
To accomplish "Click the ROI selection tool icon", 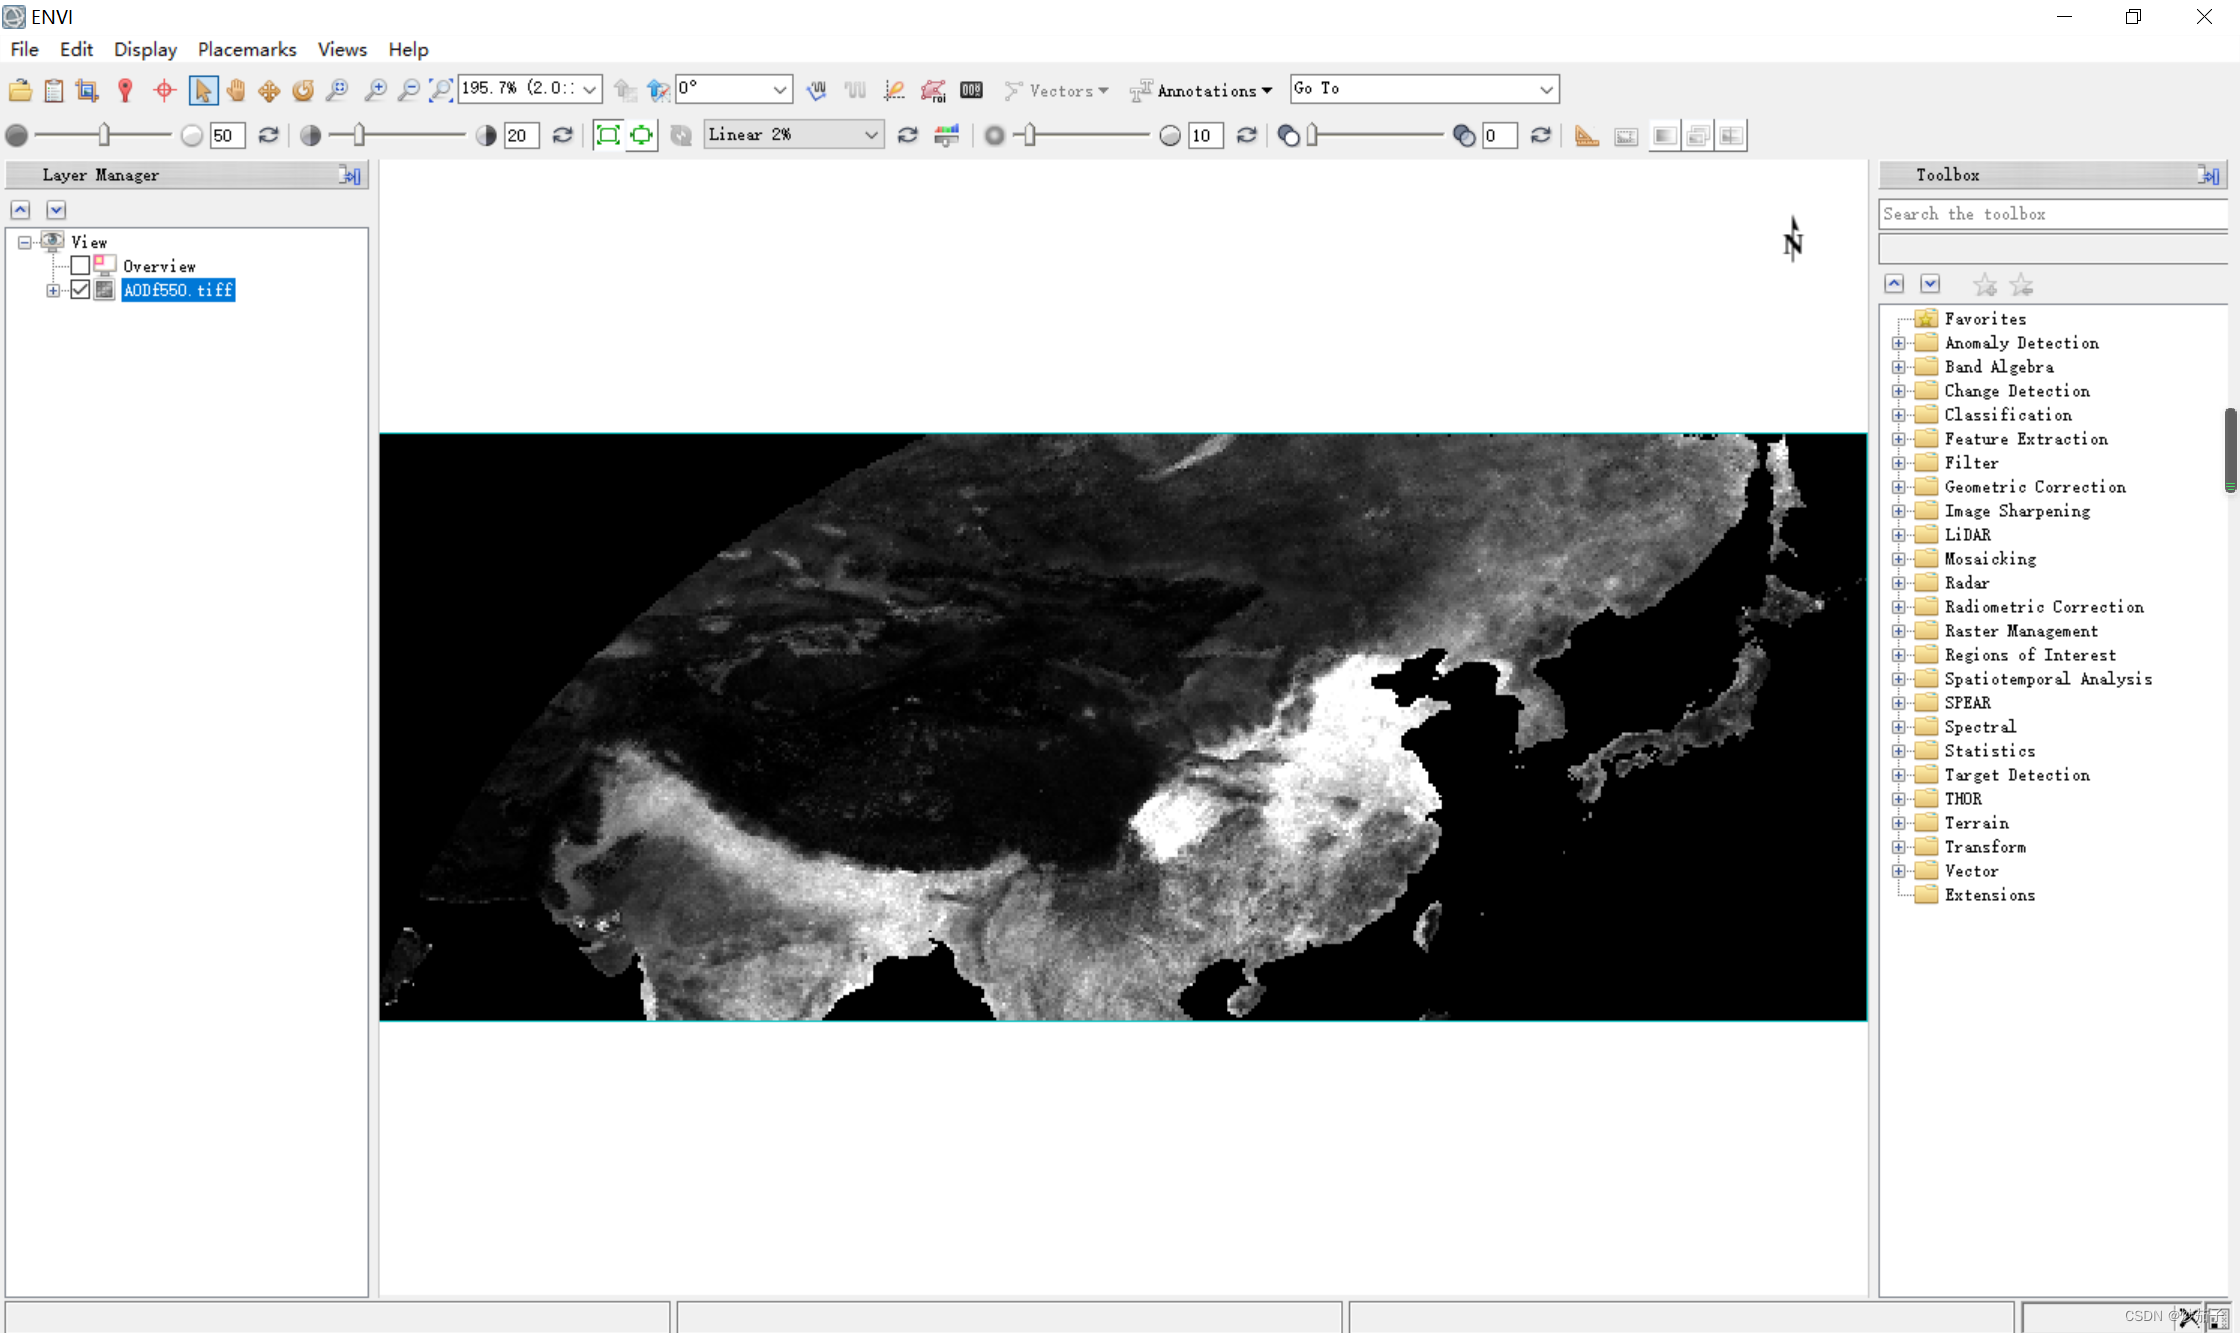I will coord(933,89).
